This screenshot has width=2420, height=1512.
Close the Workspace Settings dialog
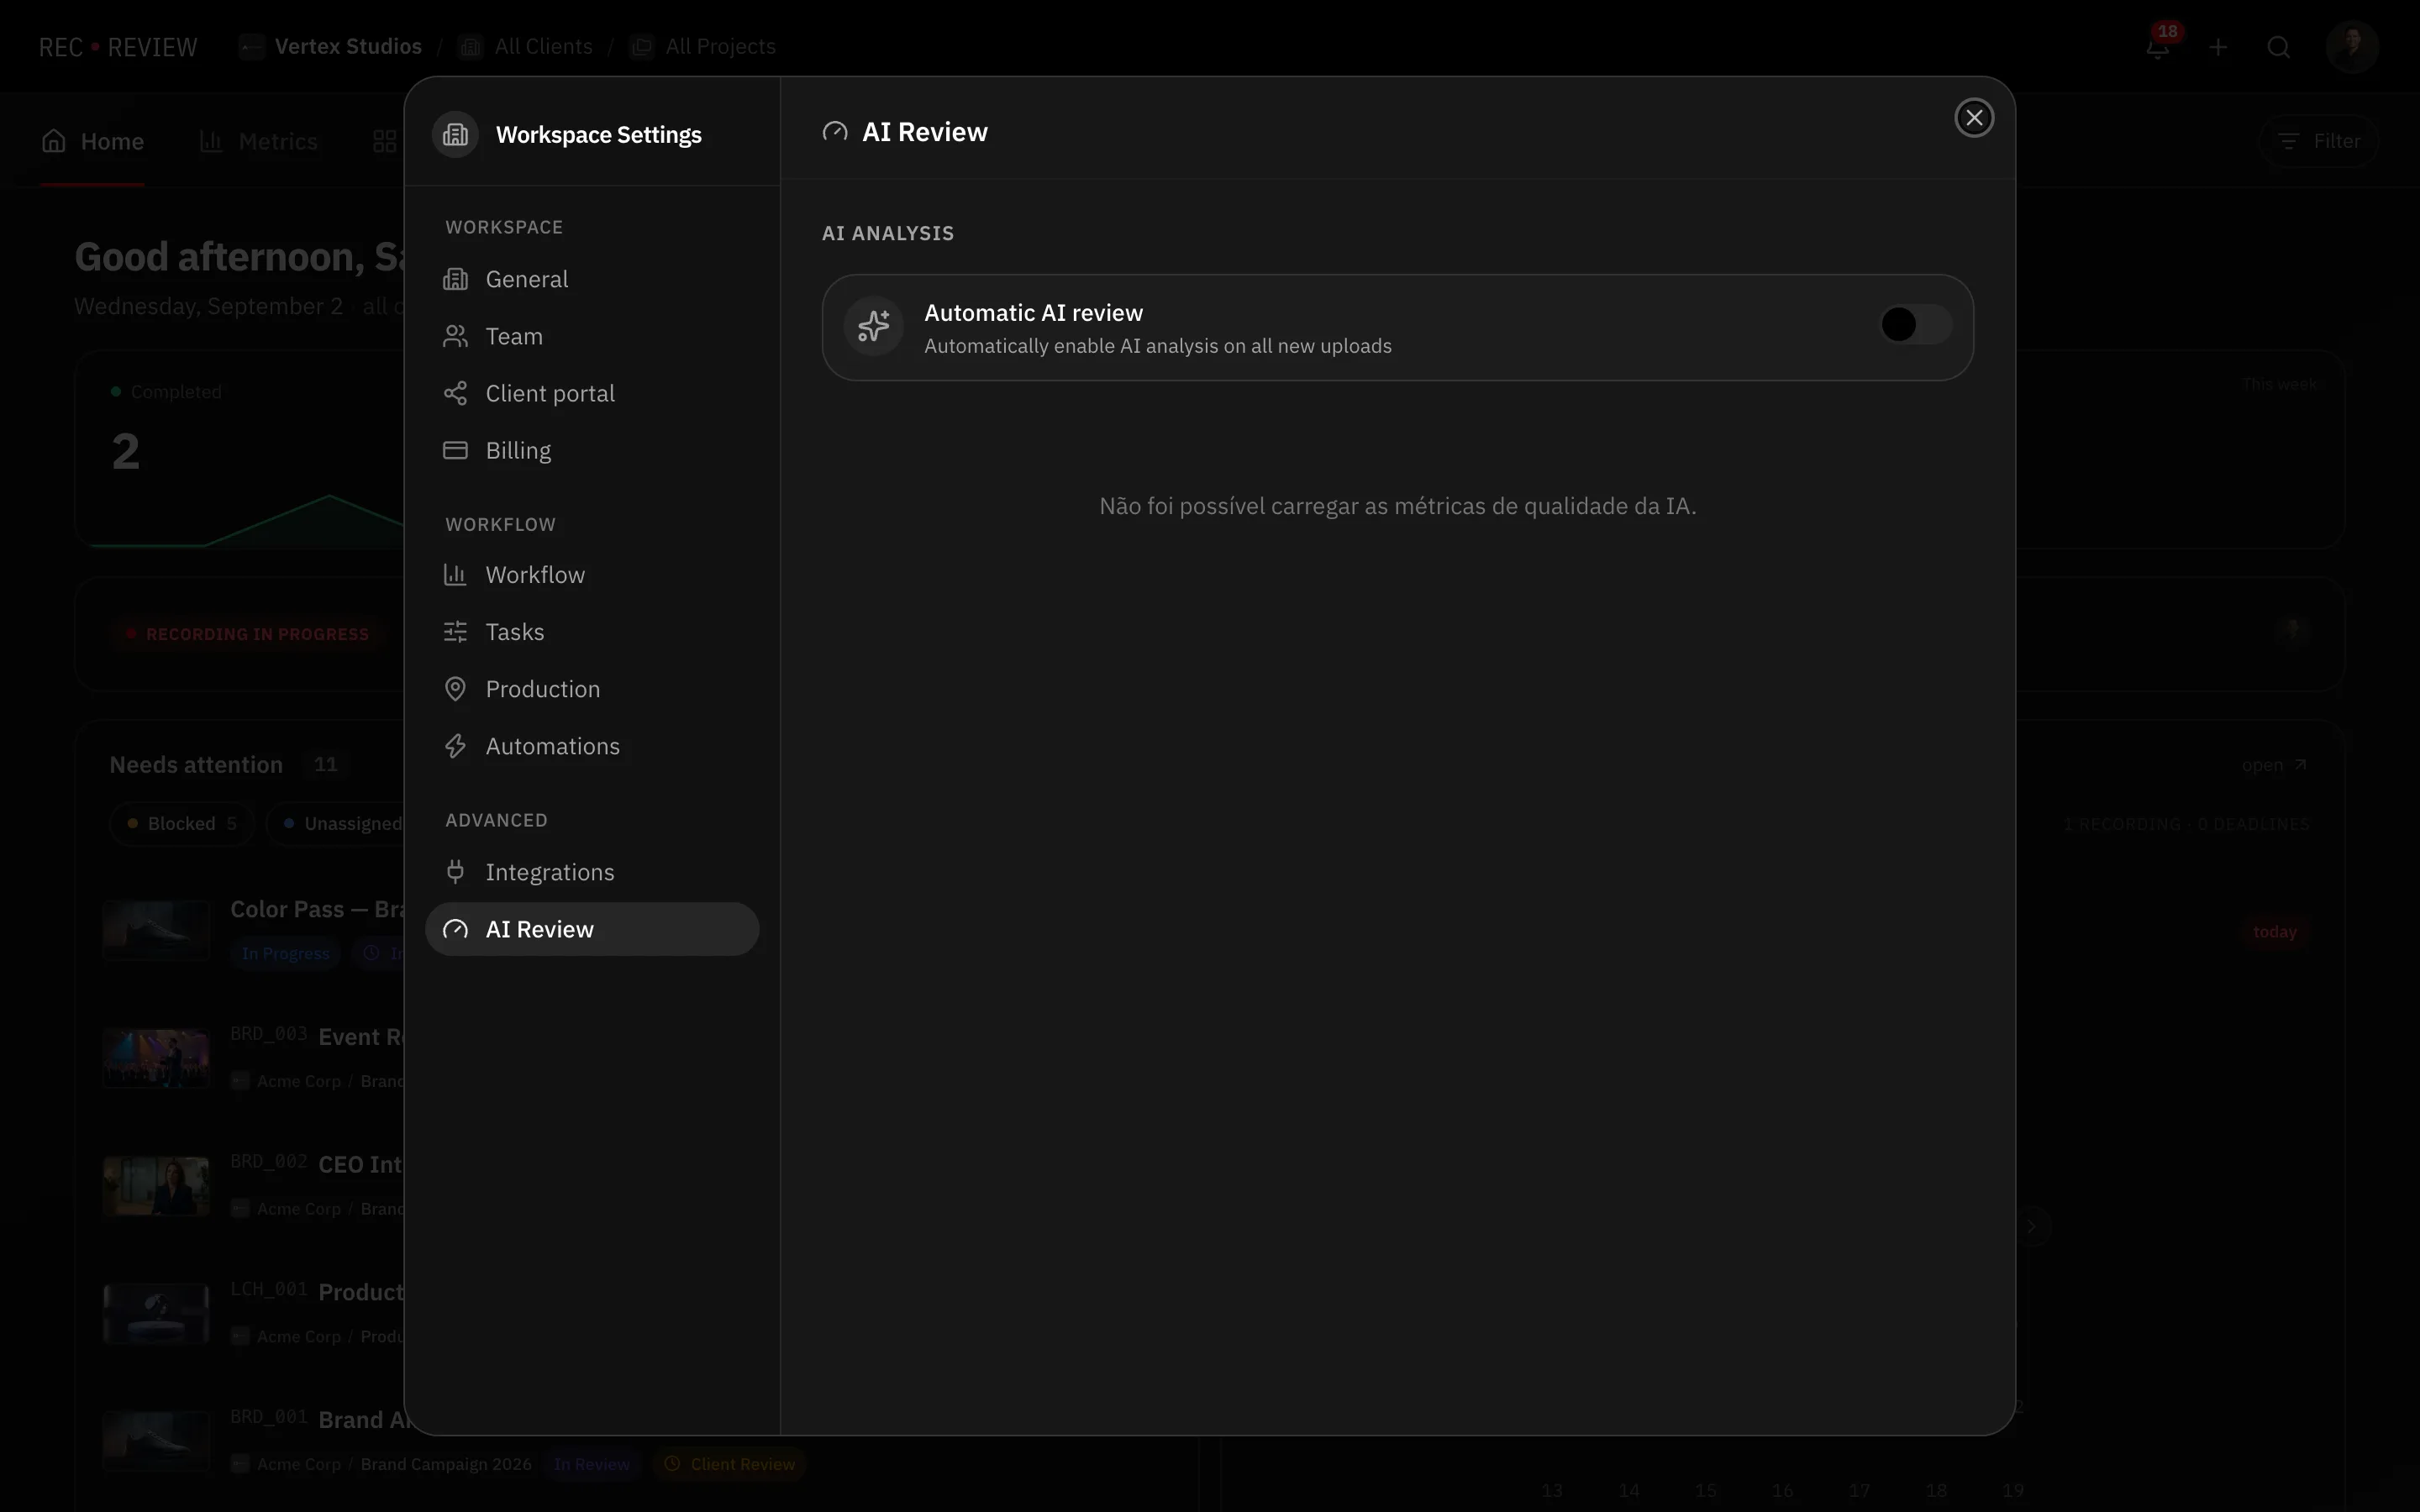1974,118
